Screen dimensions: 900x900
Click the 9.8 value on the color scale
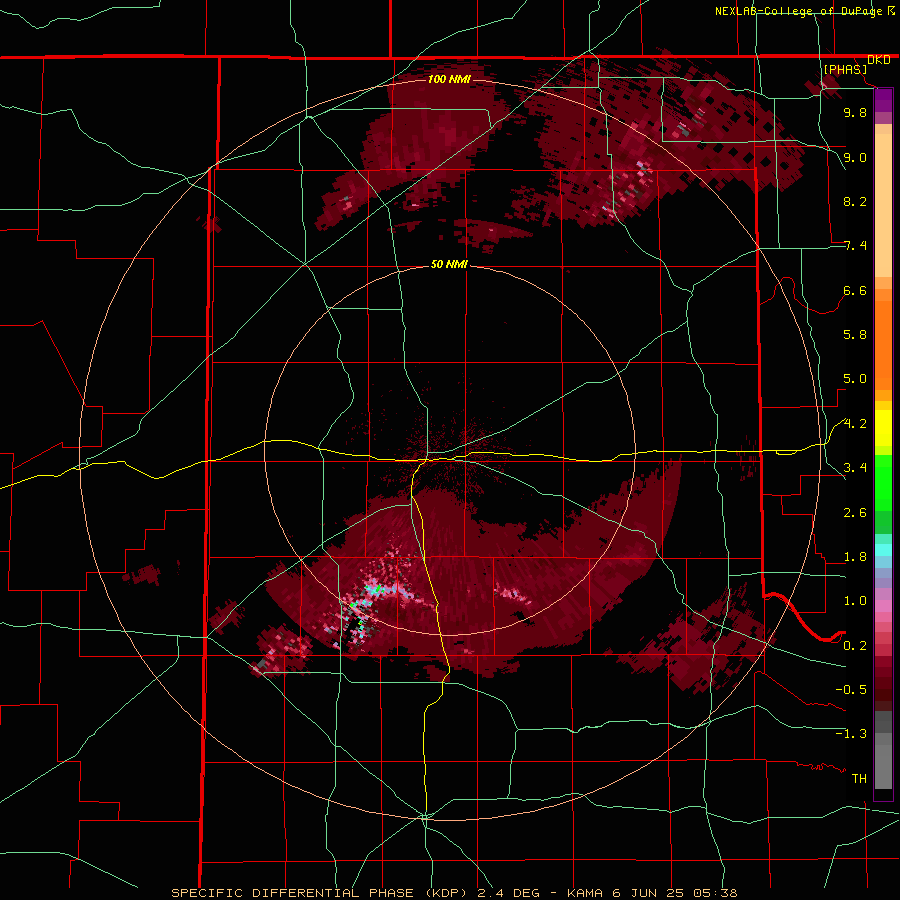point(855,112)
